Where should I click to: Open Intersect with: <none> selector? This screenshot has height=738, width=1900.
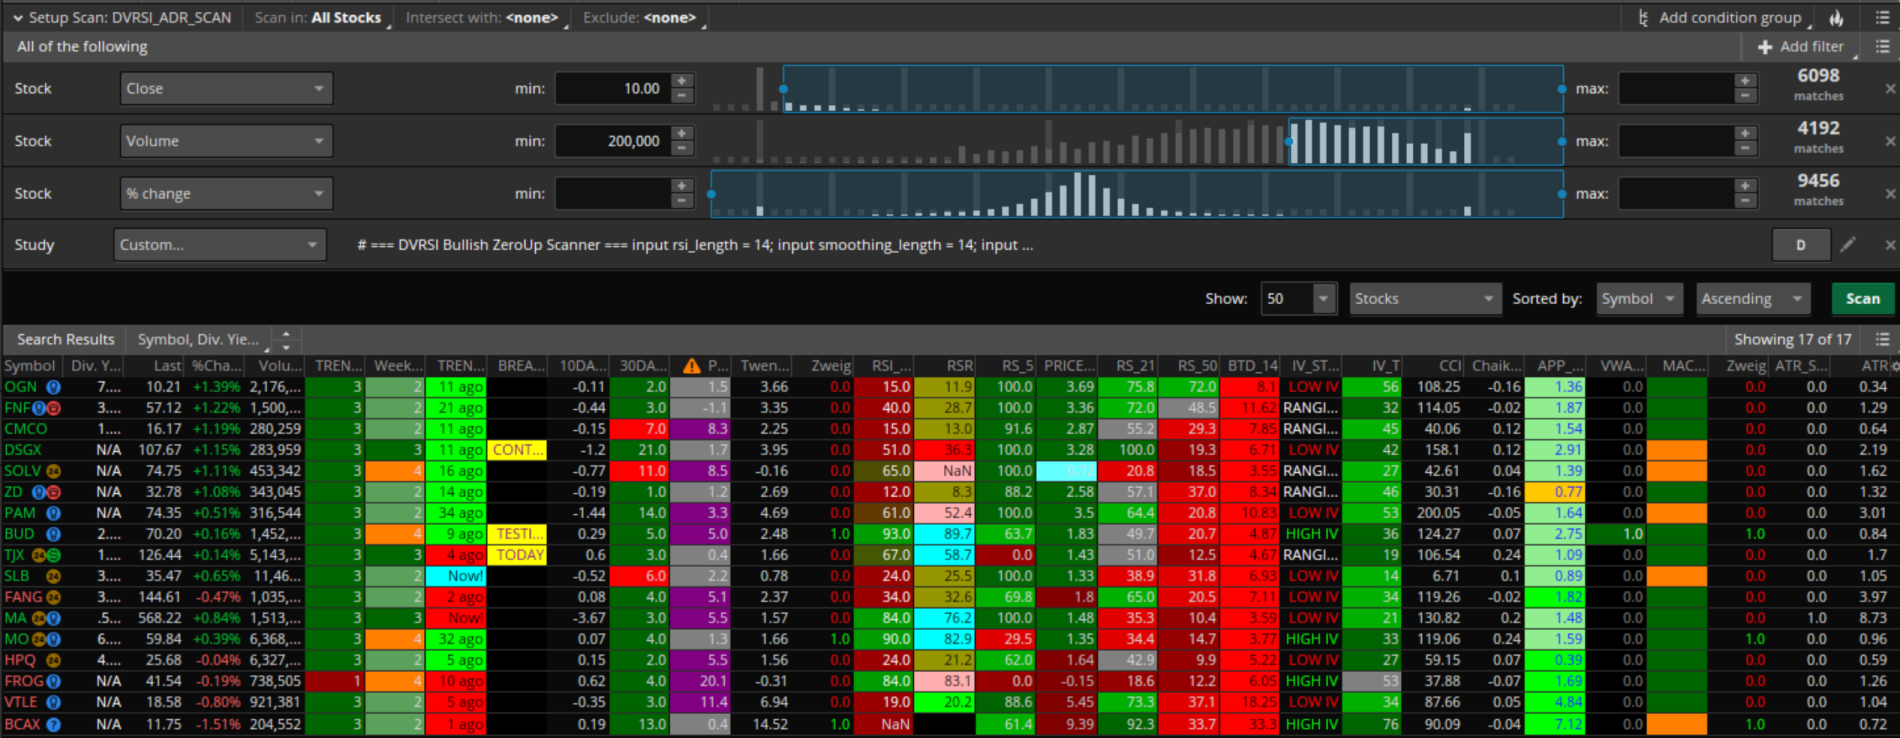tap(482, 18)
